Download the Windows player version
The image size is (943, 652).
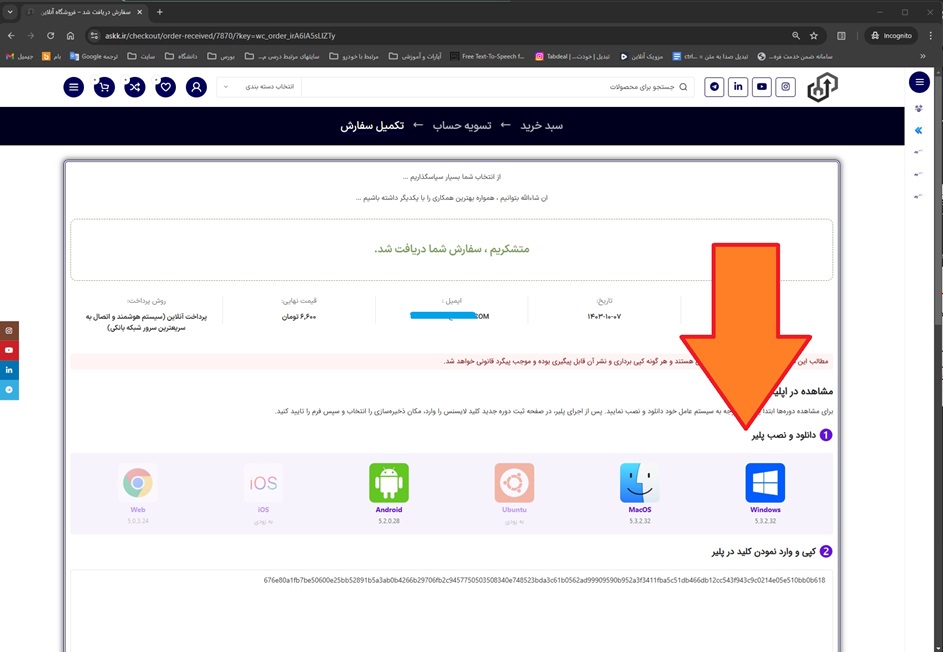765,484
